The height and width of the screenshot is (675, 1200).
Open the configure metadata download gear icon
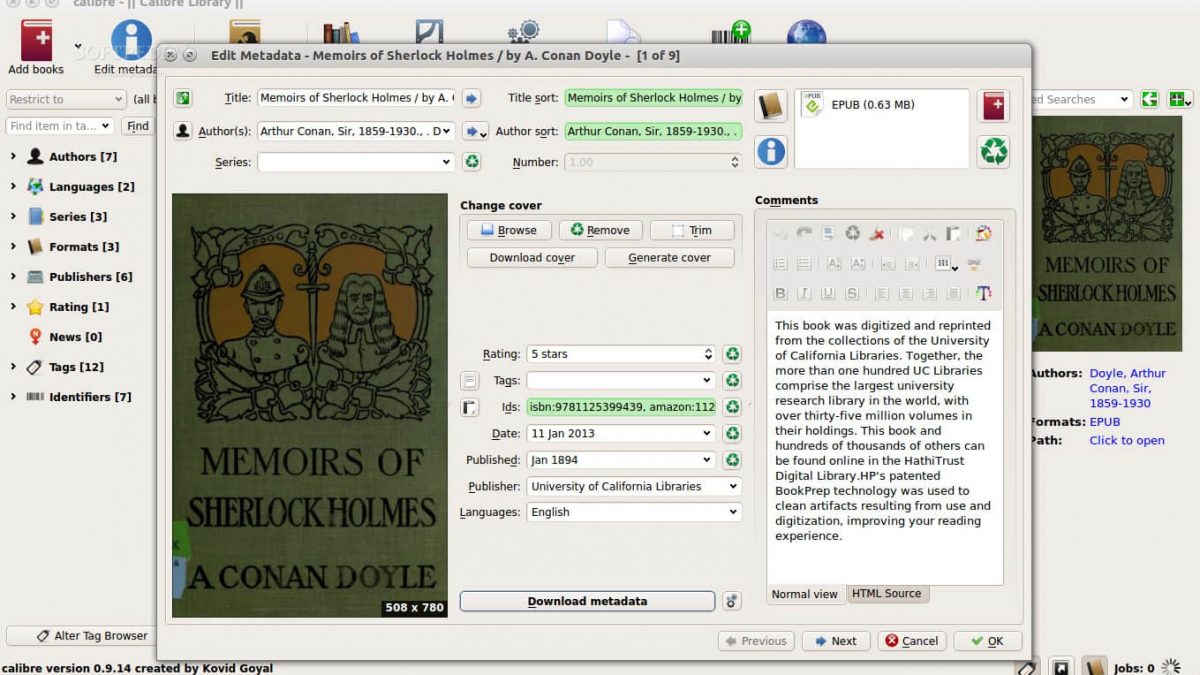point(732,601)
